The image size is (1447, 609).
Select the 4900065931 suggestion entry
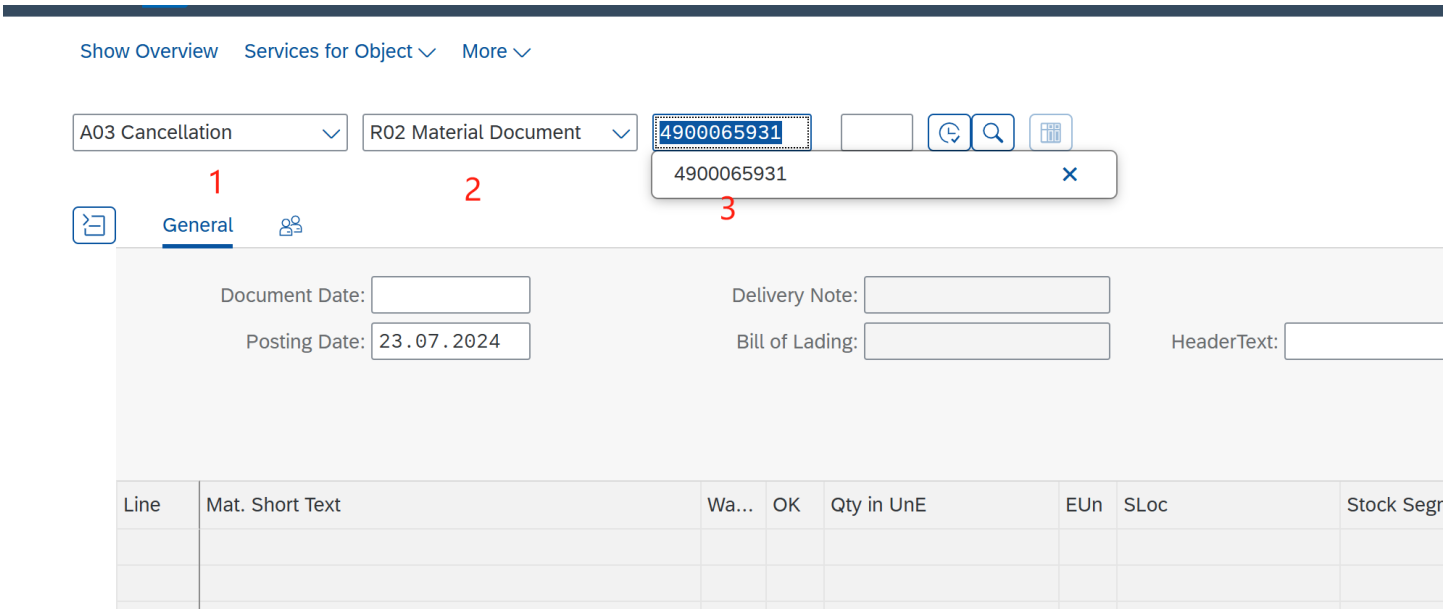pyautogui.click(x=730, y=175)
